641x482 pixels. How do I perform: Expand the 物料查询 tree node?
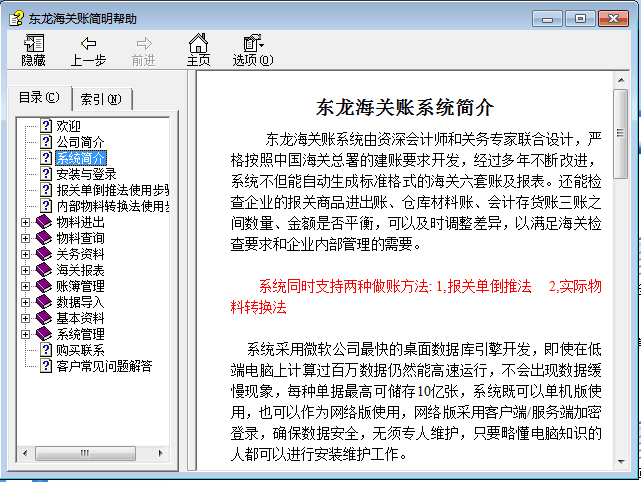pos(26,238)
